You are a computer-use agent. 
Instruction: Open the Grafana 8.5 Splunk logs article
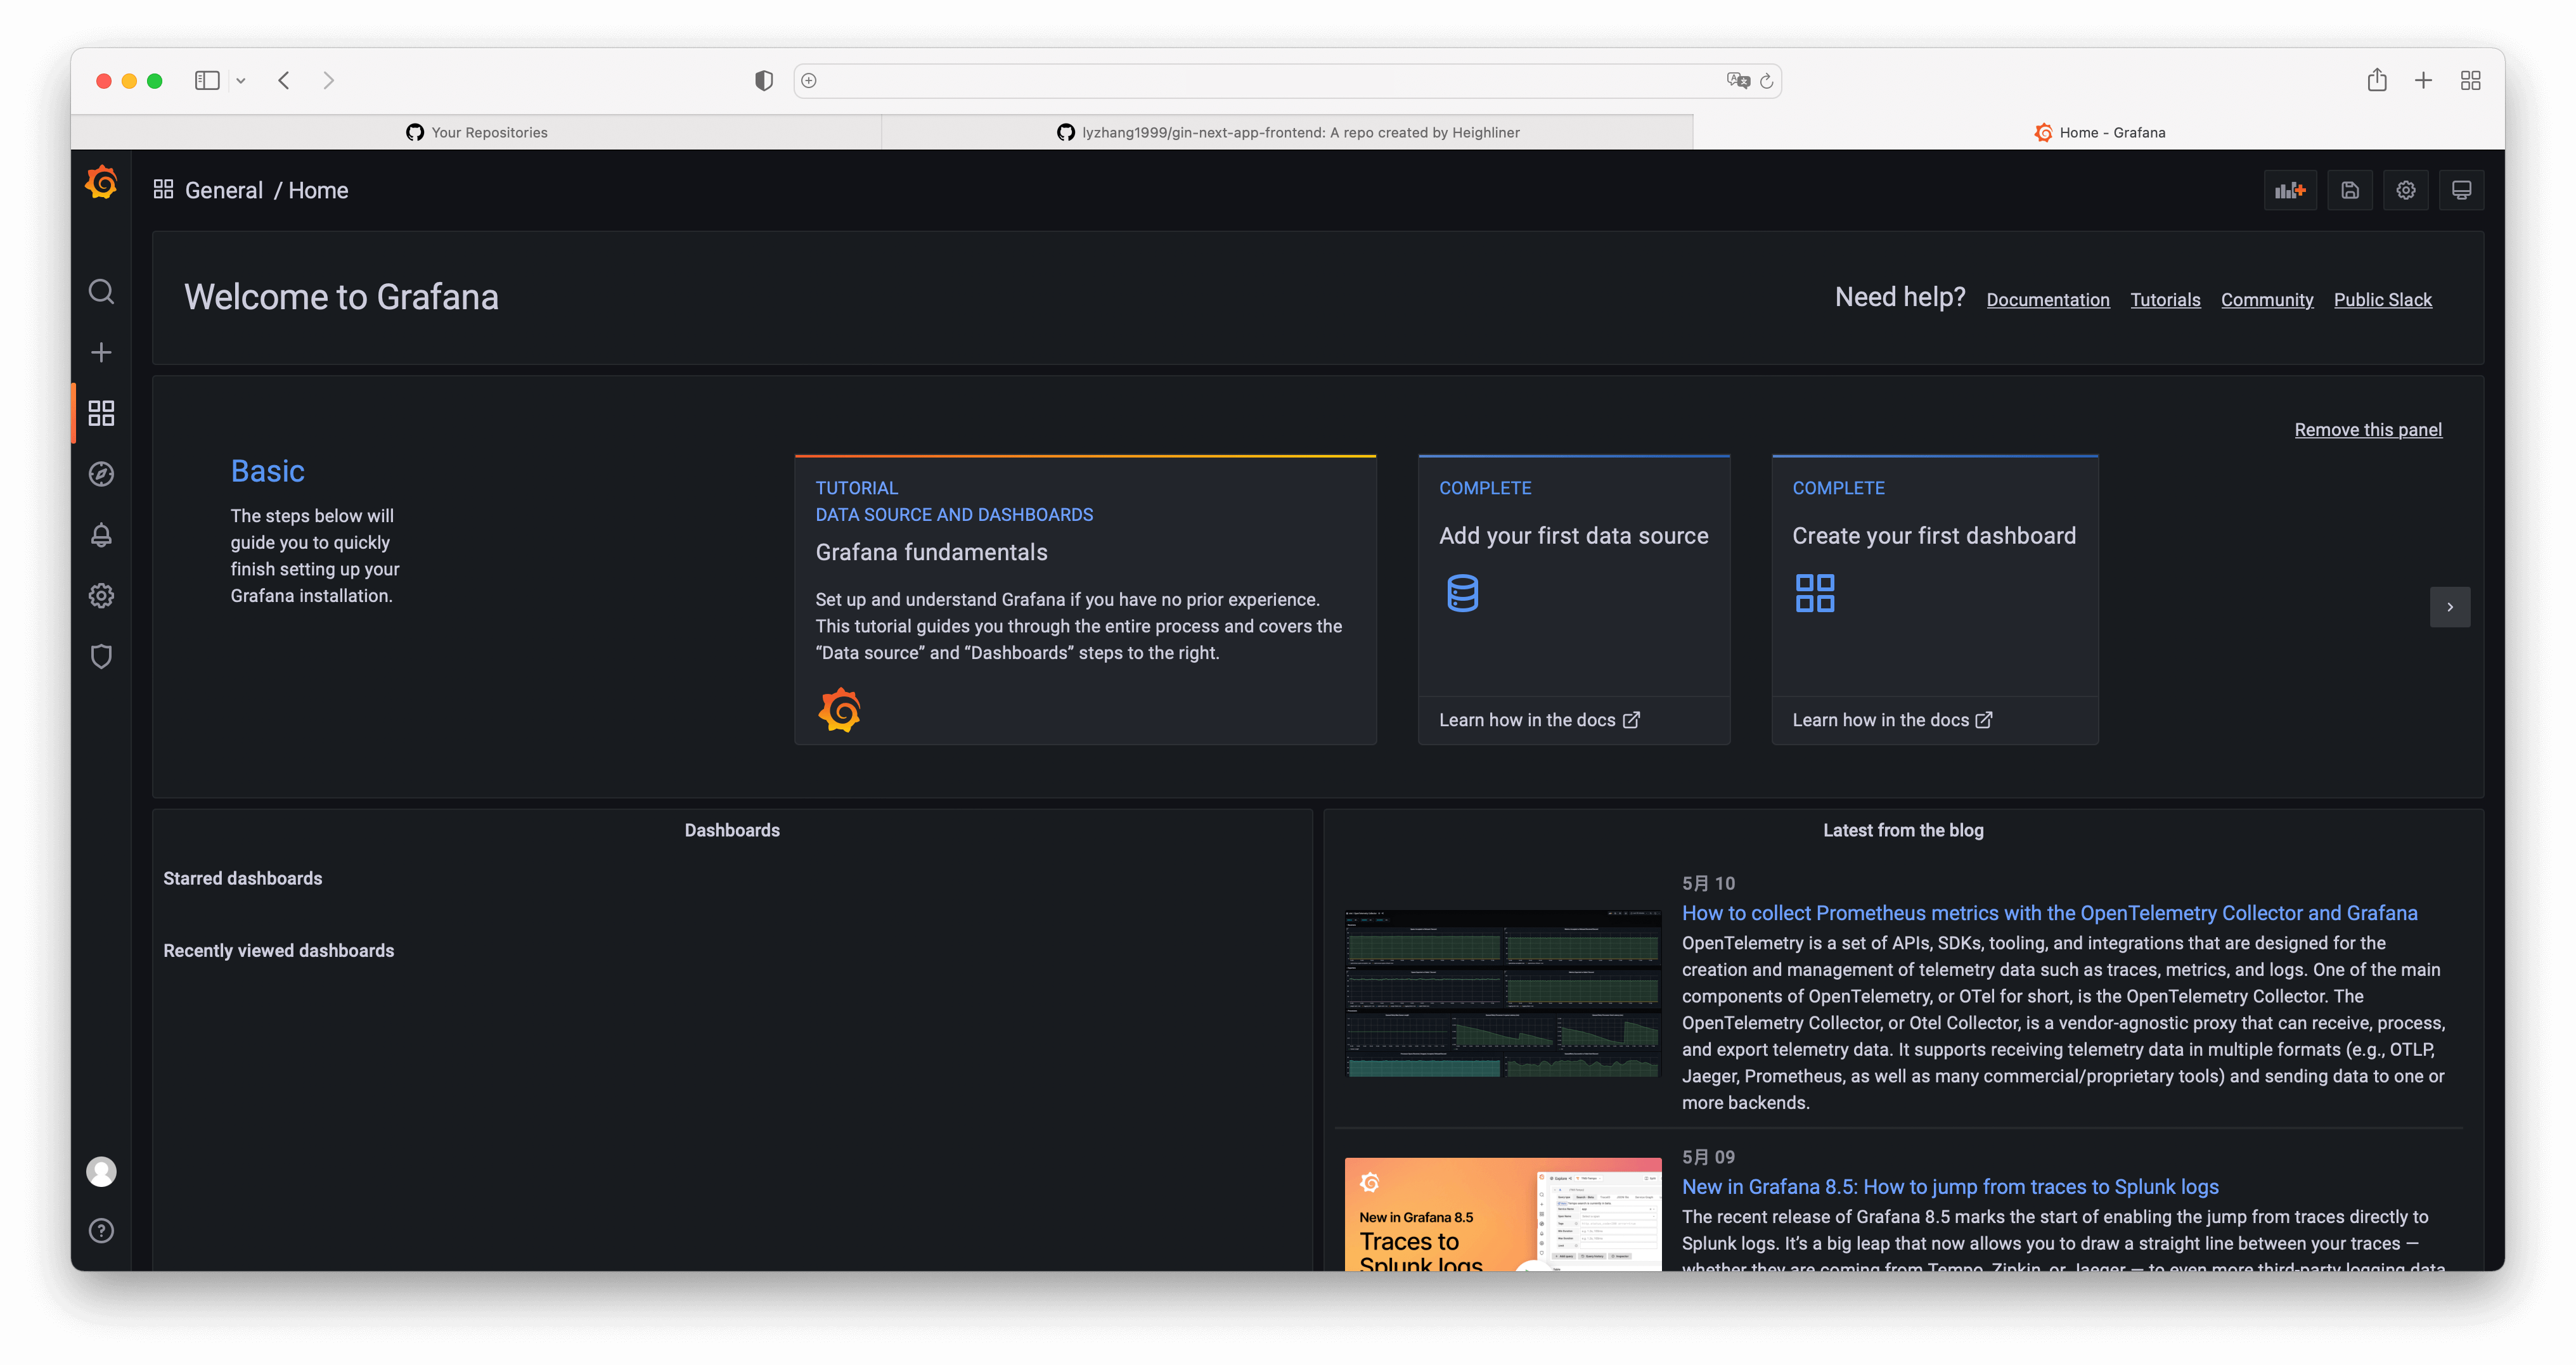click(x=1950, y=1187)
